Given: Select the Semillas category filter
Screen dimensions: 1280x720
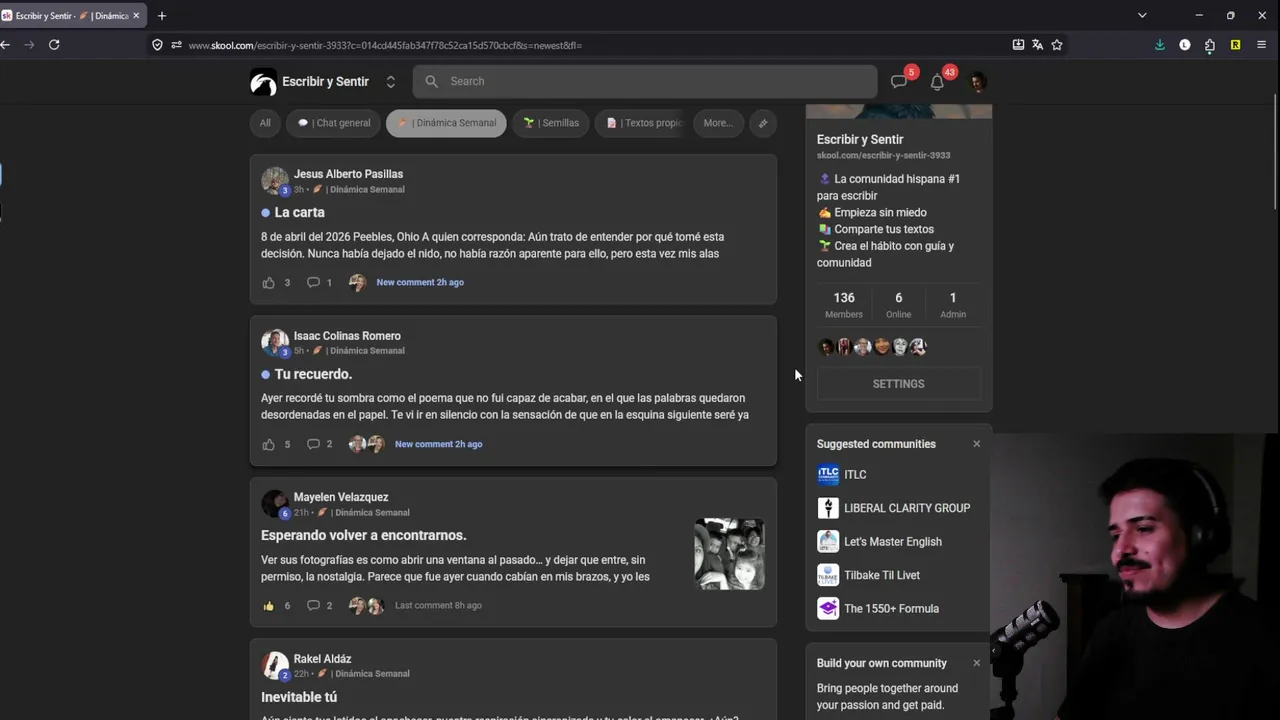Looking at the screenshot, I should (x=551, y=123).
